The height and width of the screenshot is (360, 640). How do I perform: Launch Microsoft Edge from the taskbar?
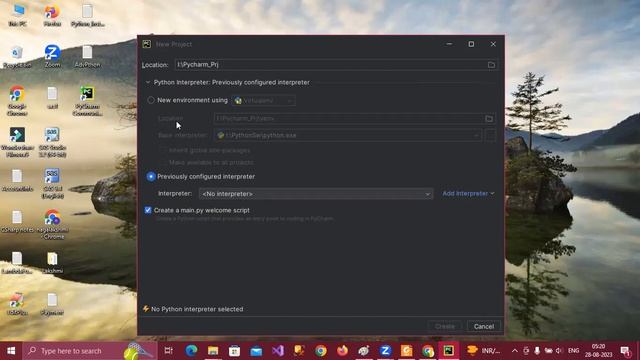191,351
